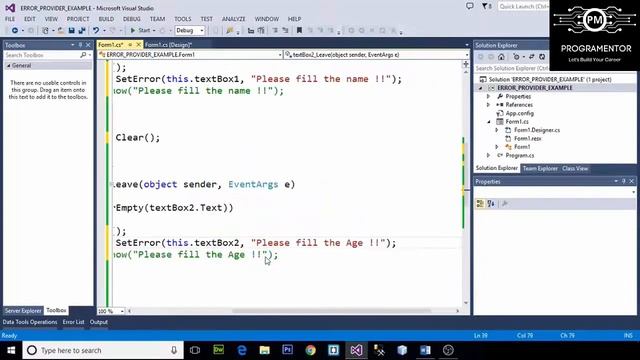Click the Alphabetical sort icon in Properties
The image size is (640, 360).
click(x=491, y=204)
